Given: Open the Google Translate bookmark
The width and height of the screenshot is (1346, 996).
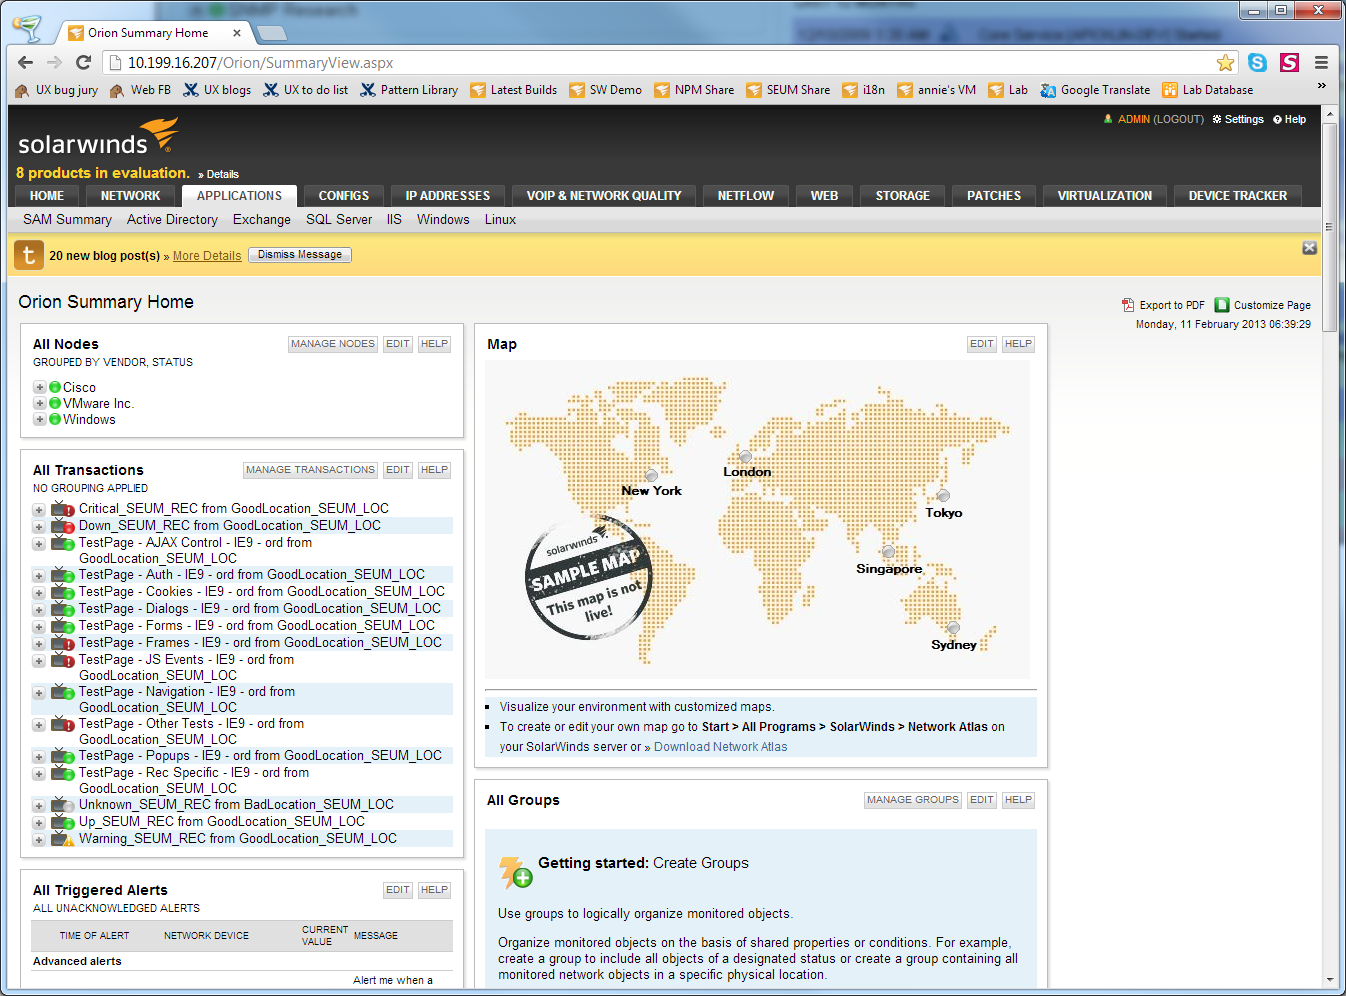Looking at the screenshot, I should tap(1095, 90).
